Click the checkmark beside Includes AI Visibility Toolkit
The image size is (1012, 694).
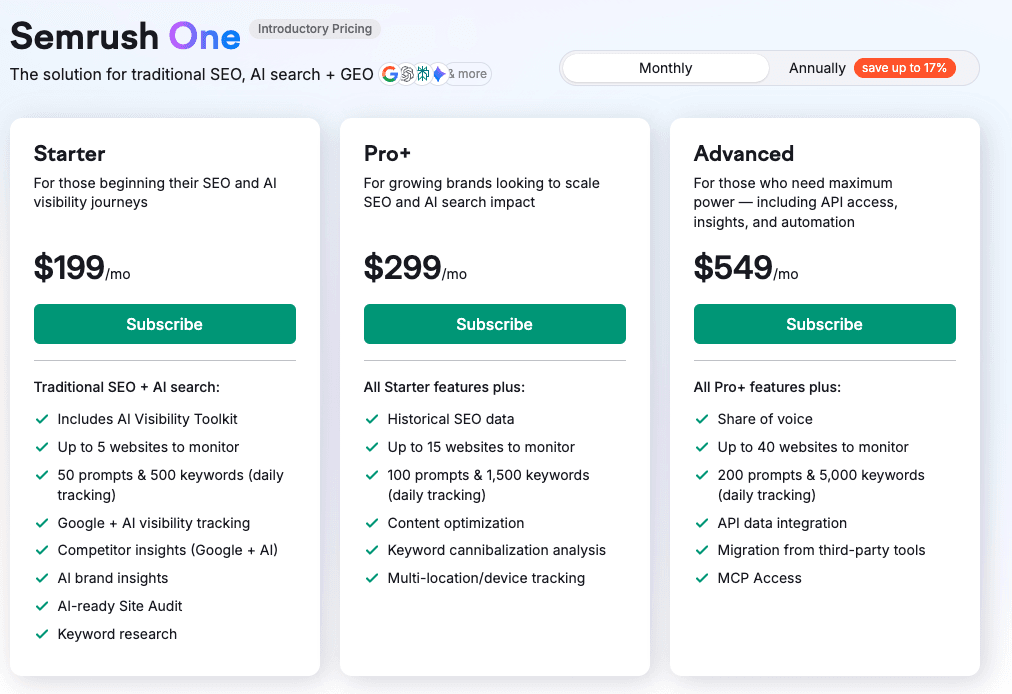click(41, 419)
